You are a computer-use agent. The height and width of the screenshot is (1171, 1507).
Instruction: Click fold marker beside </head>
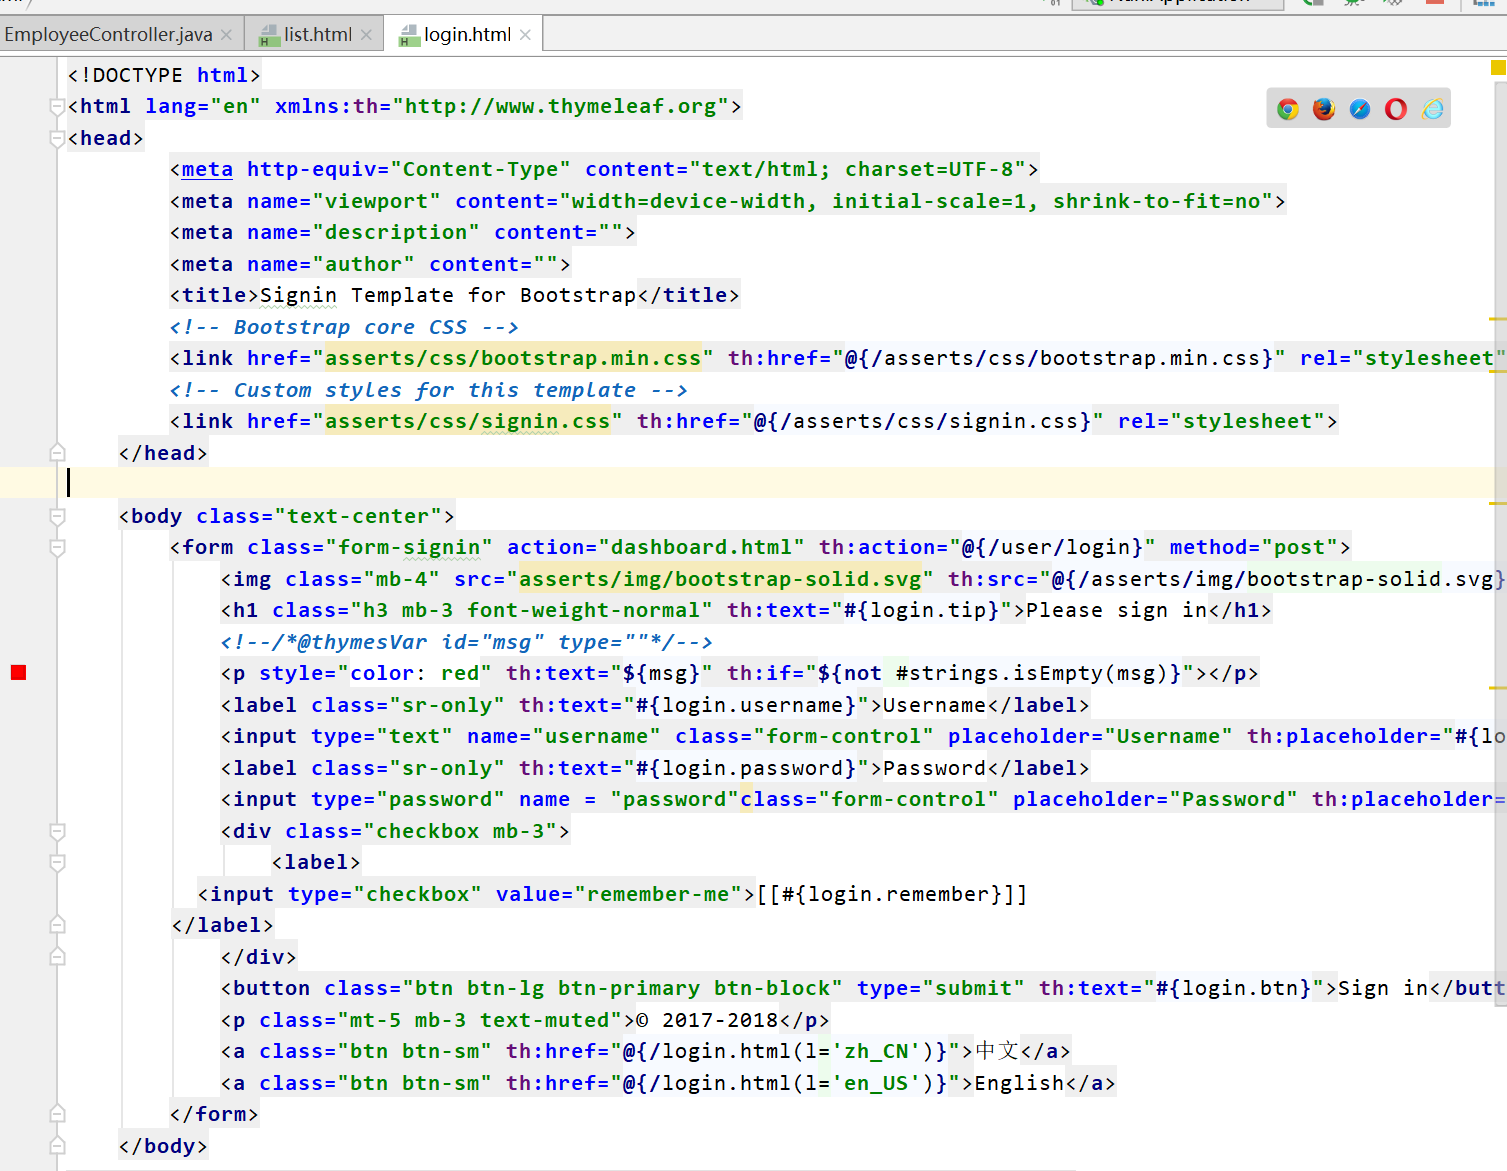(58, 452)
